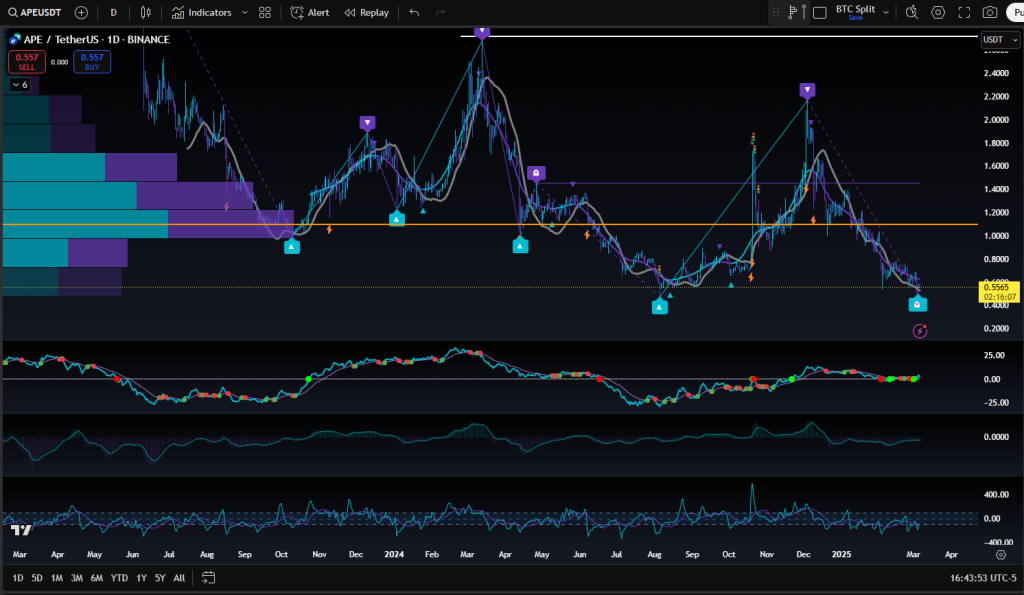Click the 25.00 label on oscillator scale
Viewport: 1024px width, 595px height.
tap(994, 355)
